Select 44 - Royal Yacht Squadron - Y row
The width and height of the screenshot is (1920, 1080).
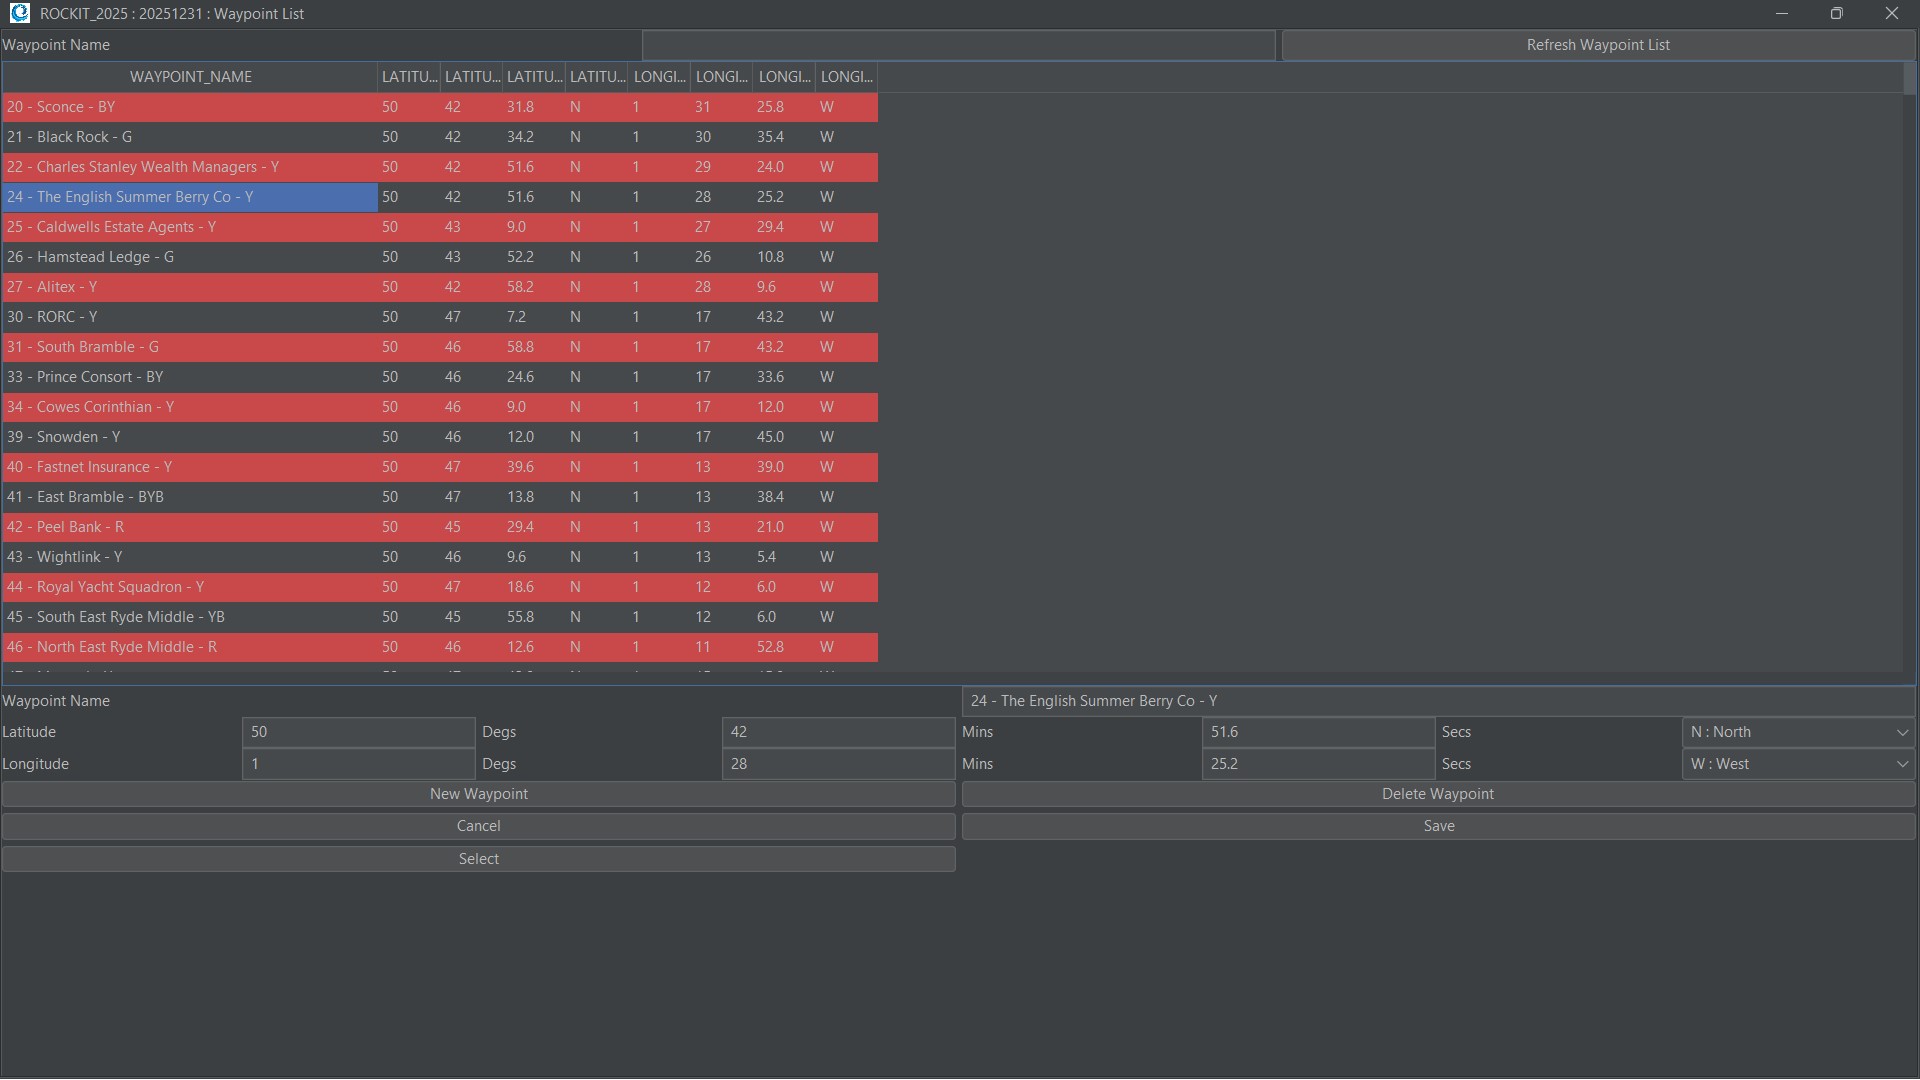190,587
